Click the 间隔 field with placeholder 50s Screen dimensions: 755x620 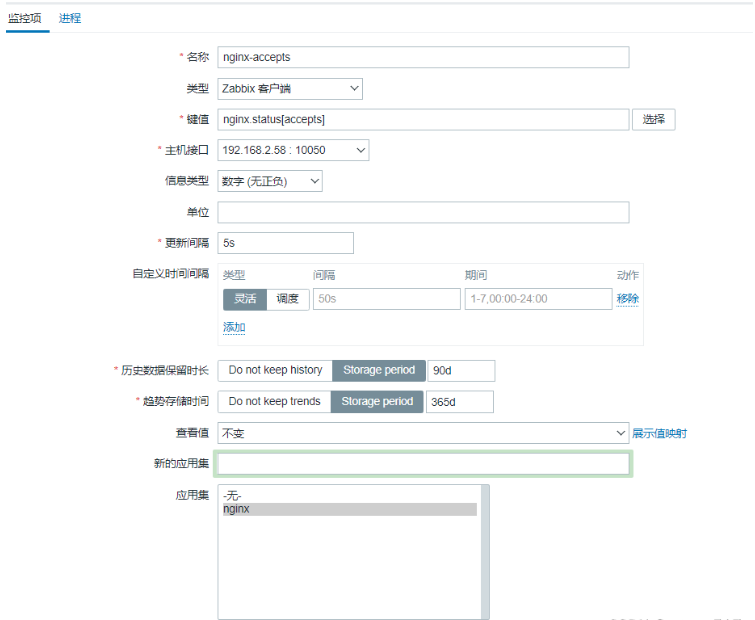(387, 299)
